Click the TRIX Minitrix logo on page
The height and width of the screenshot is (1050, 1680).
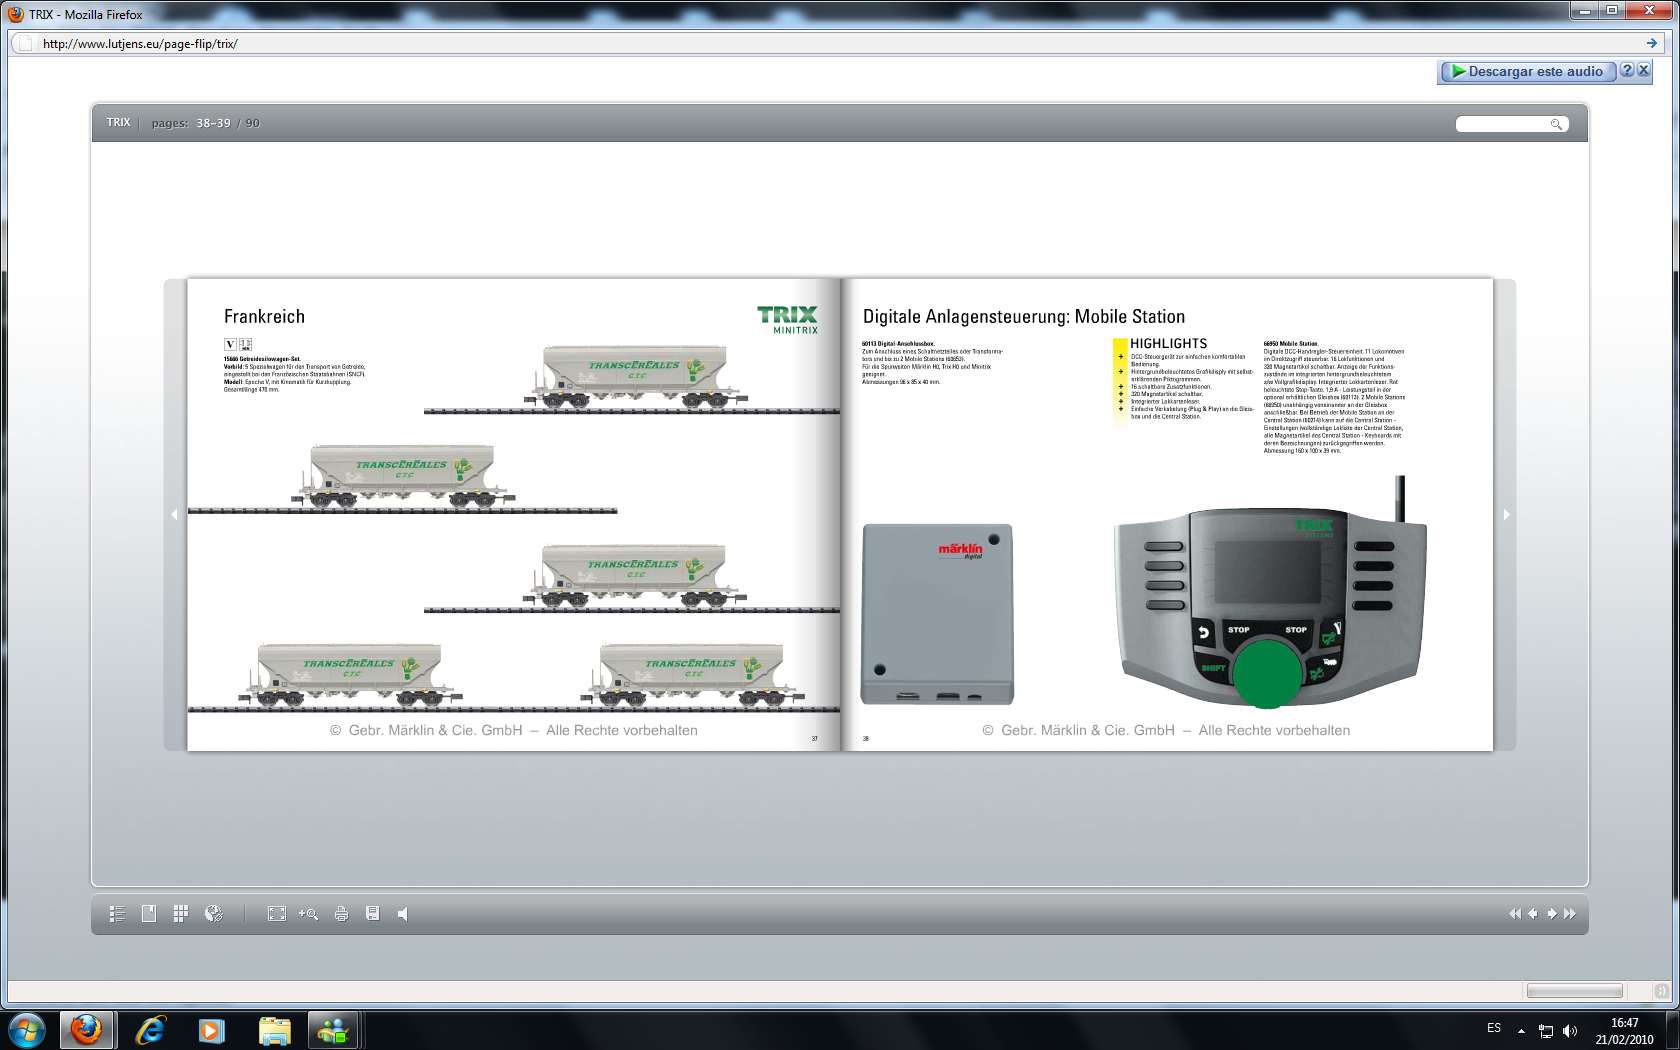click(788, 320)
